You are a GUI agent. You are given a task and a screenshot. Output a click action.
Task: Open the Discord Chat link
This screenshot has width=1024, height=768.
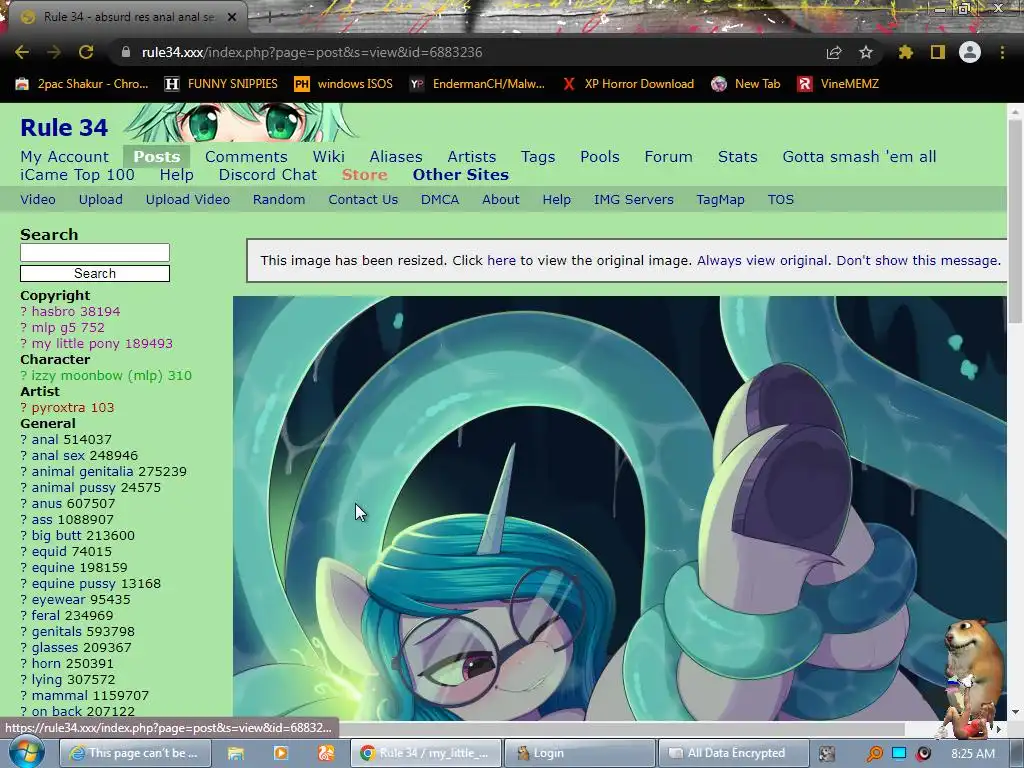268,175
